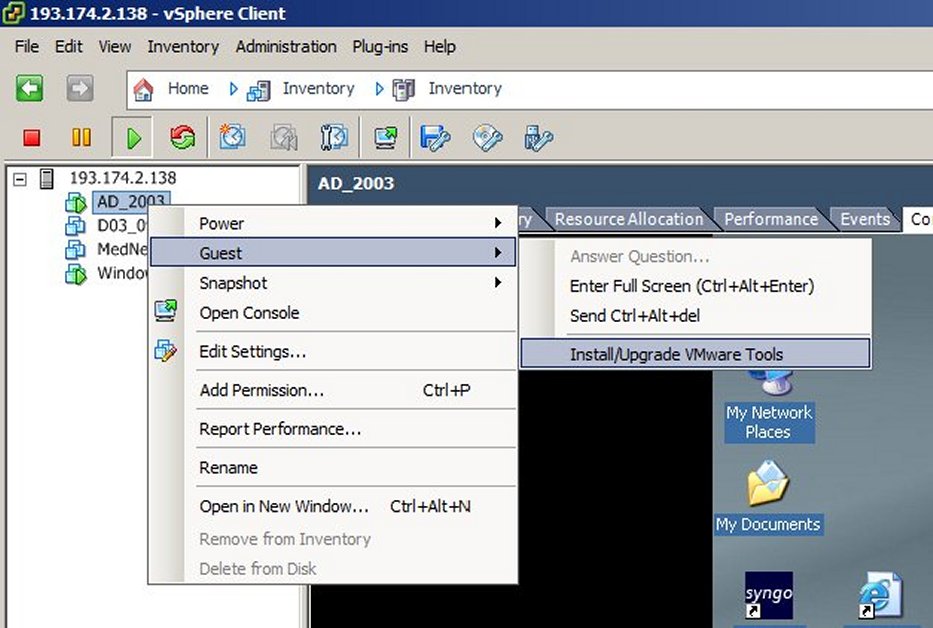Image resolution: width=933 pixels, height=628 pixels.
Task: Expand arrow before second Inventory breadcrumb
Action: click(x=380, y=89)
